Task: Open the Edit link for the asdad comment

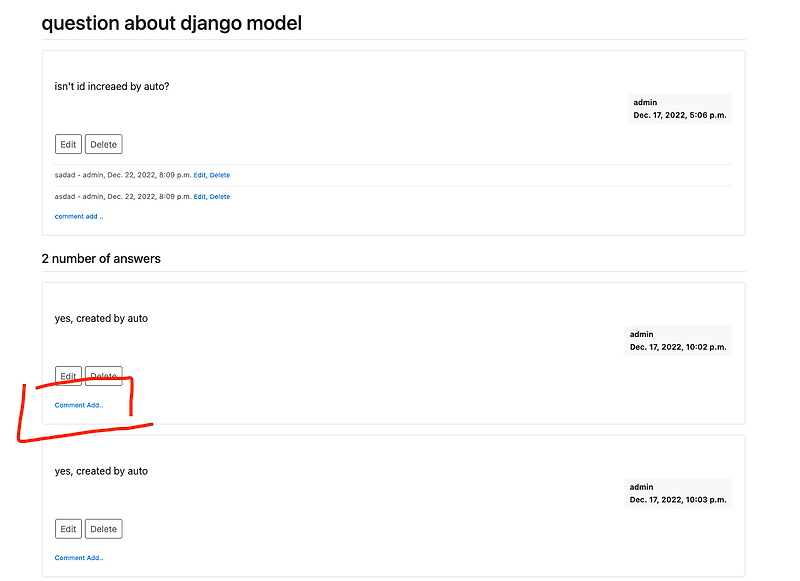Action: (x=199, y=196)
